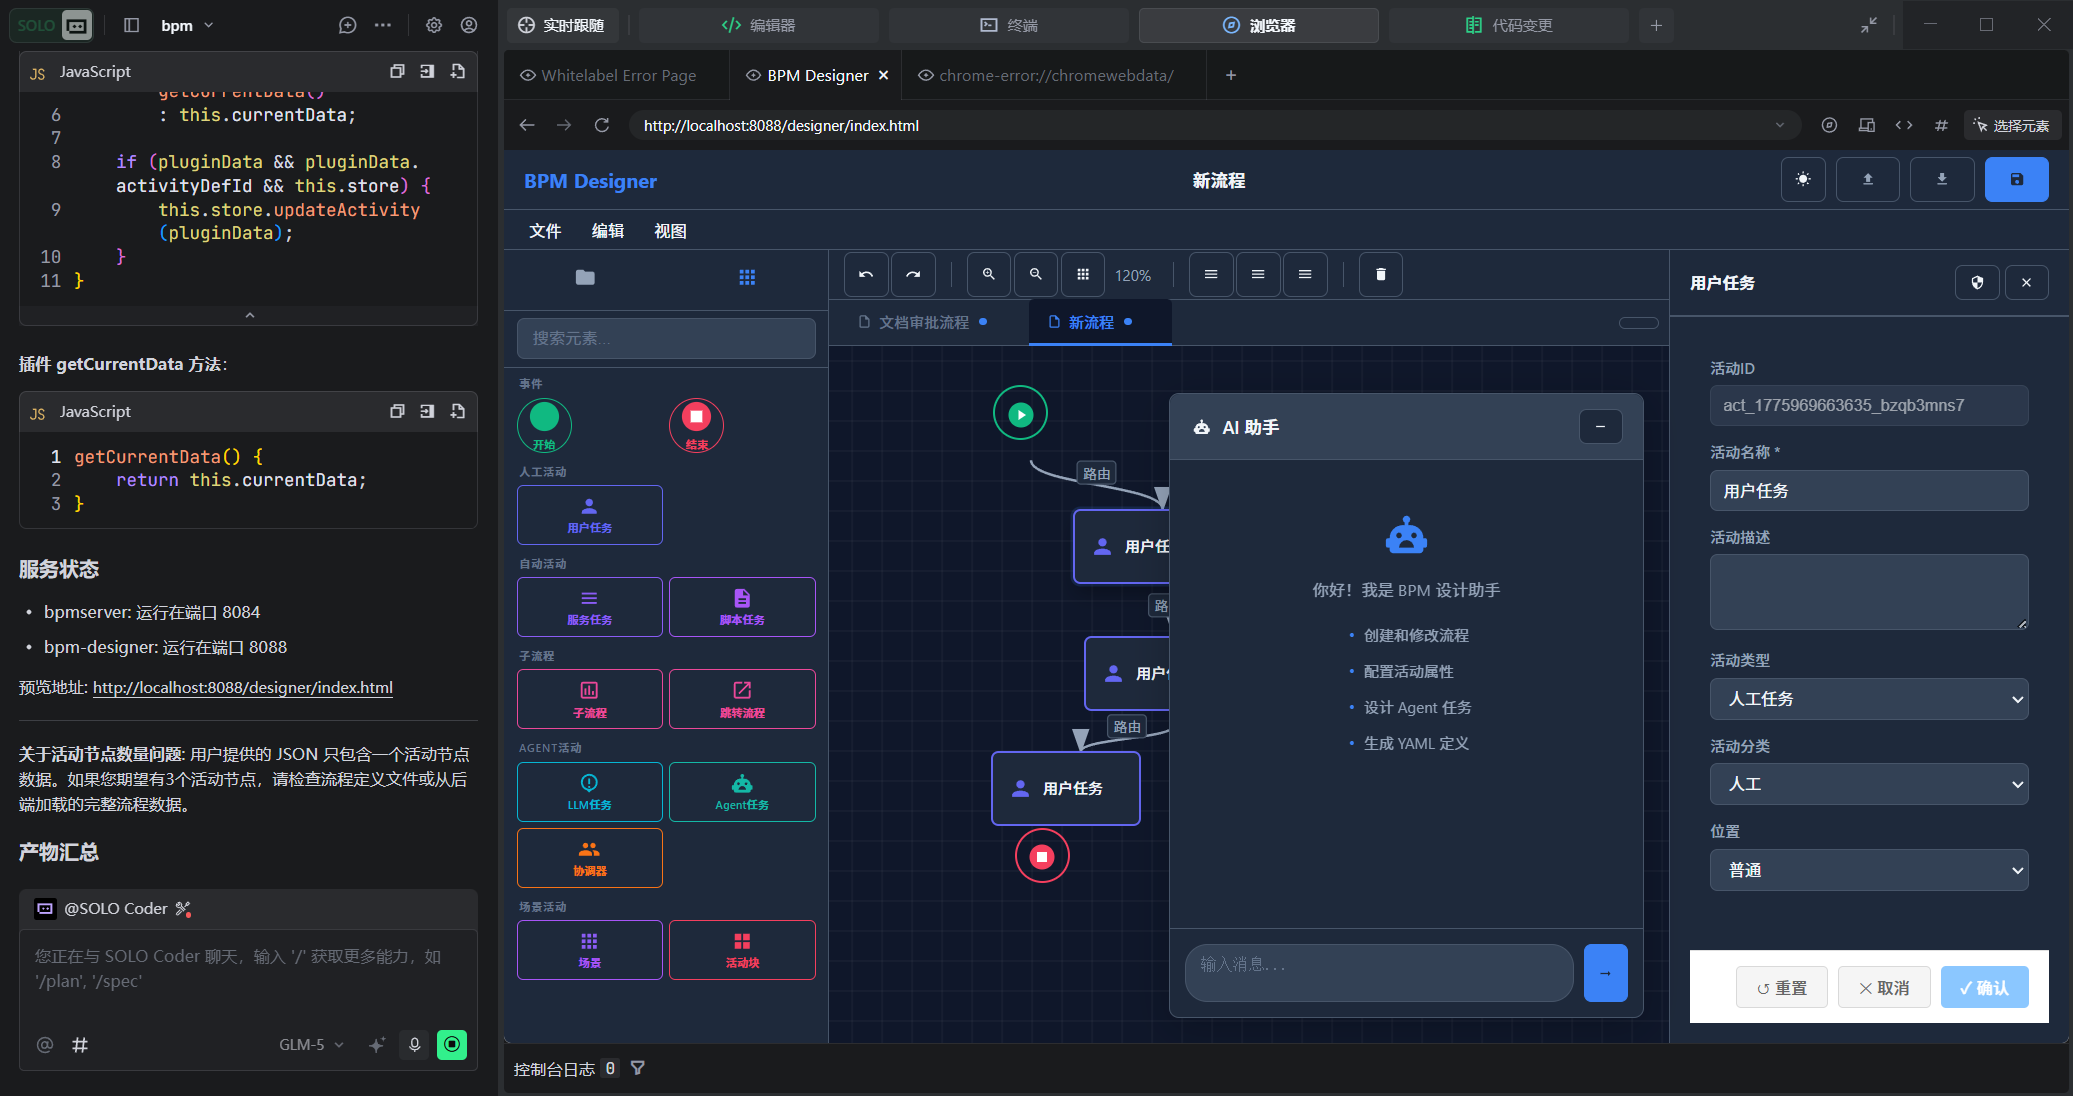Screen dimensions: 2073x1096
Task: Open the 编辑 menu
Action: tap(607, 231)
